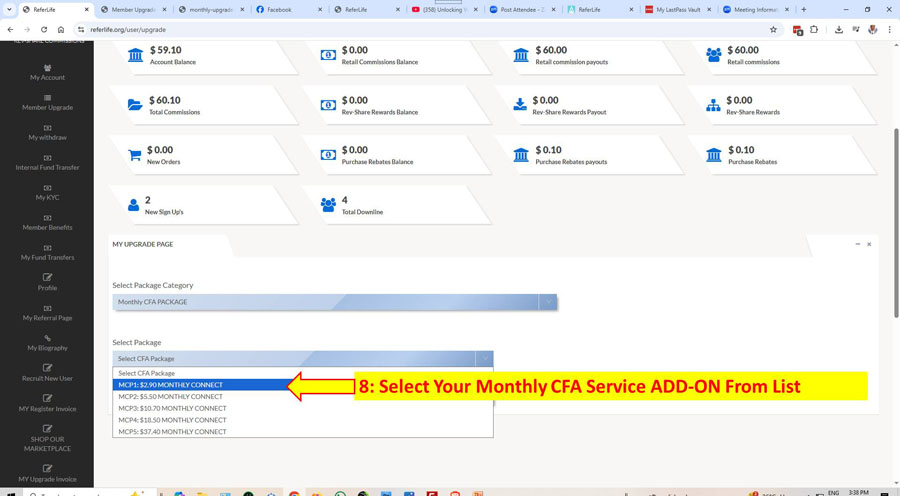Click the Member Upgrade sidebar icon
This screenshot has width=900, height=496.
[x=47, y=98]
